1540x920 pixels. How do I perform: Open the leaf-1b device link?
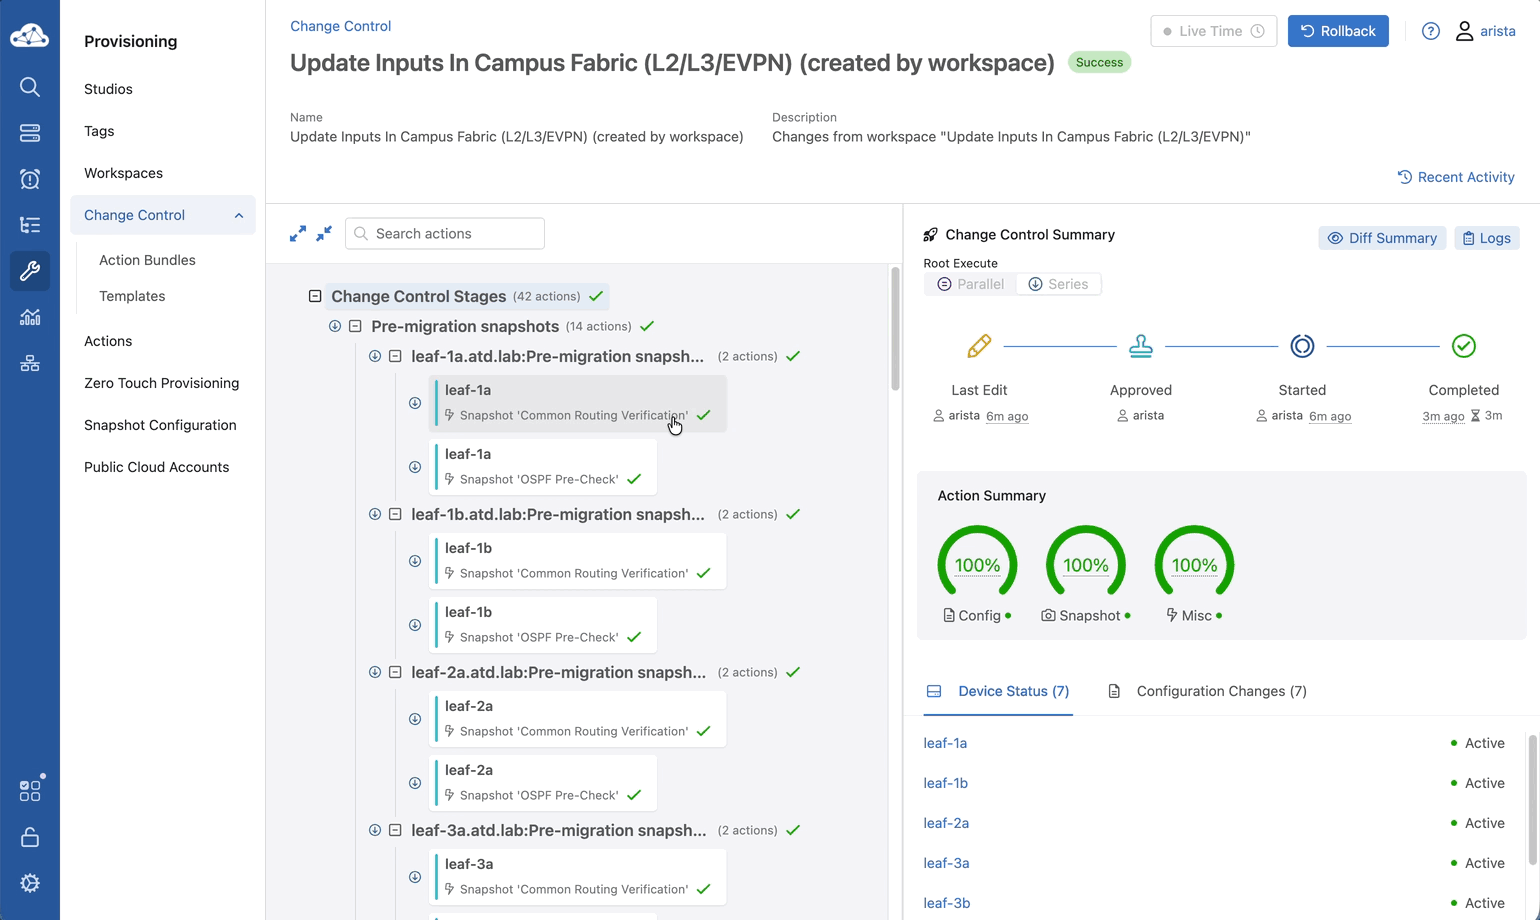point(945,783)
